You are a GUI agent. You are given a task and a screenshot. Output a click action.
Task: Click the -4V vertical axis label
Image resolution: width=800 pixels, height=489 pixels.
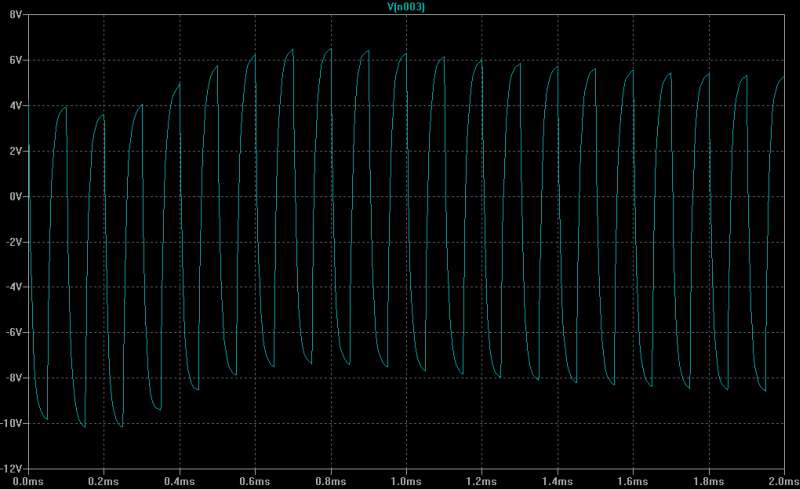click(x=14, y=287)
